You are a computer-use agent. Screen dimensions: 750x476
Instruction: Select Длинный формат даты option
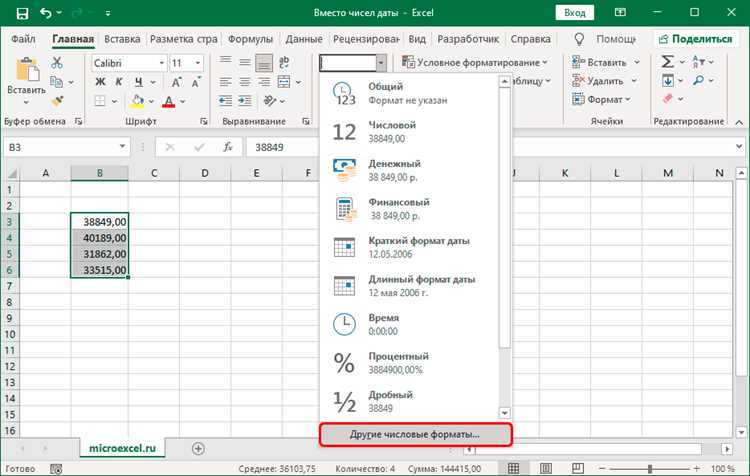(x=409, y=286)
